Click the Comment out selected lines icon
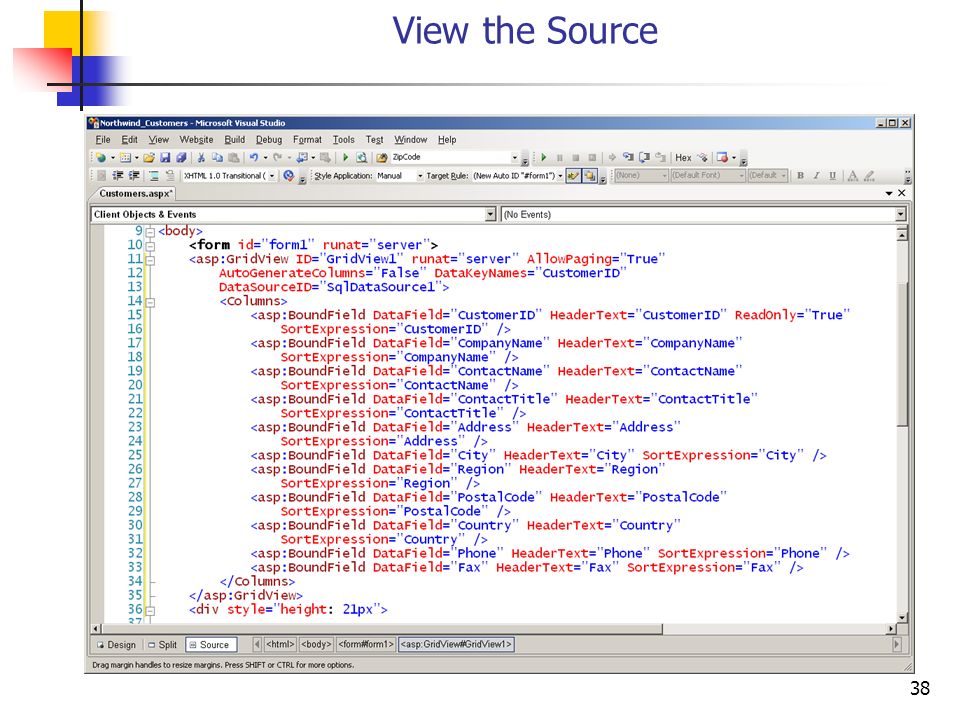960x720 pixels. coord(153,176)
